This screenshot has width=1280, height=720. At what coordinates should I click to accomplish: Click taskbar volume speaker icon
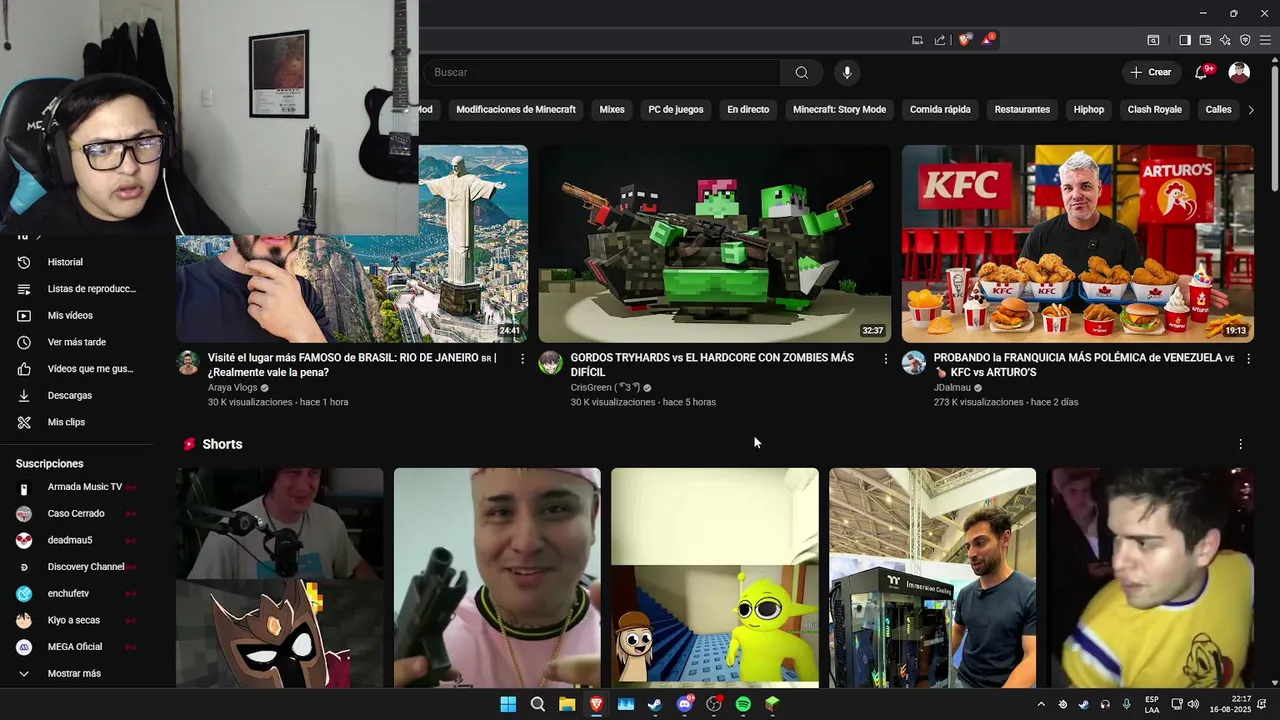(x=1193, y=704)
